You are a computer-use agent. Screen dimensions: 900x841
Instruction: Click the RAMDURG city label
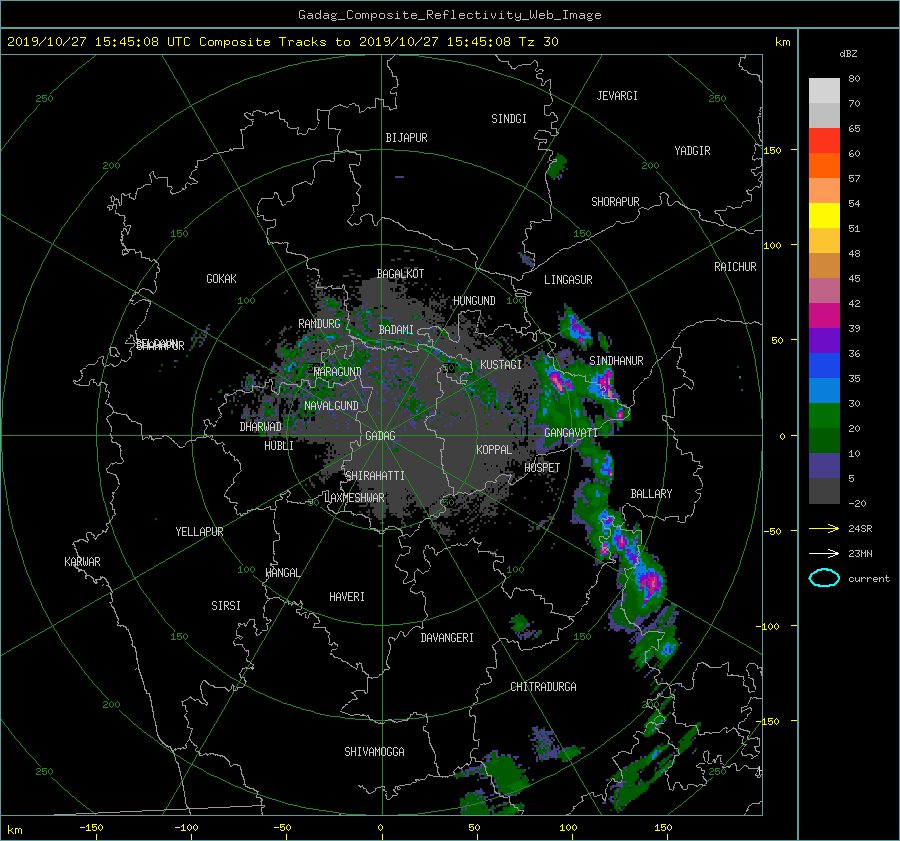tap(319, 324)
